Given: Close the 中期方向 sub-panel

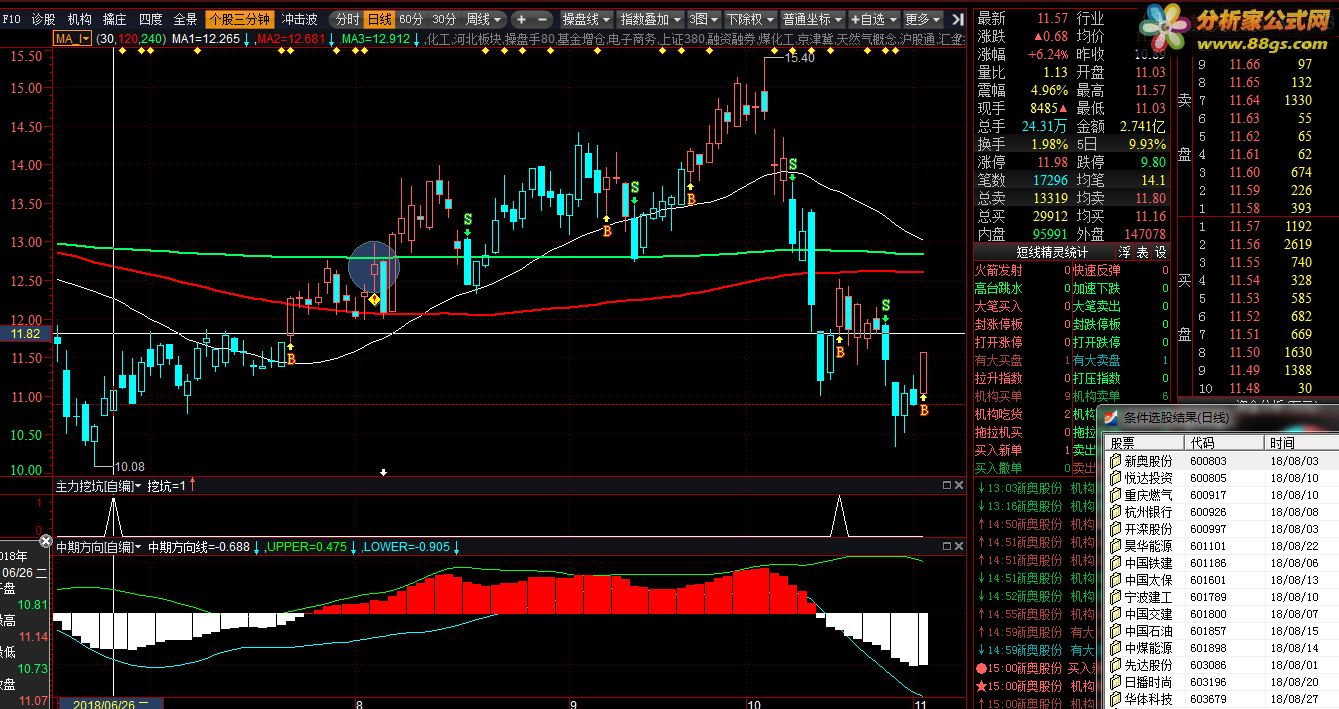Looking at the screenshot, I should [961, 545].
